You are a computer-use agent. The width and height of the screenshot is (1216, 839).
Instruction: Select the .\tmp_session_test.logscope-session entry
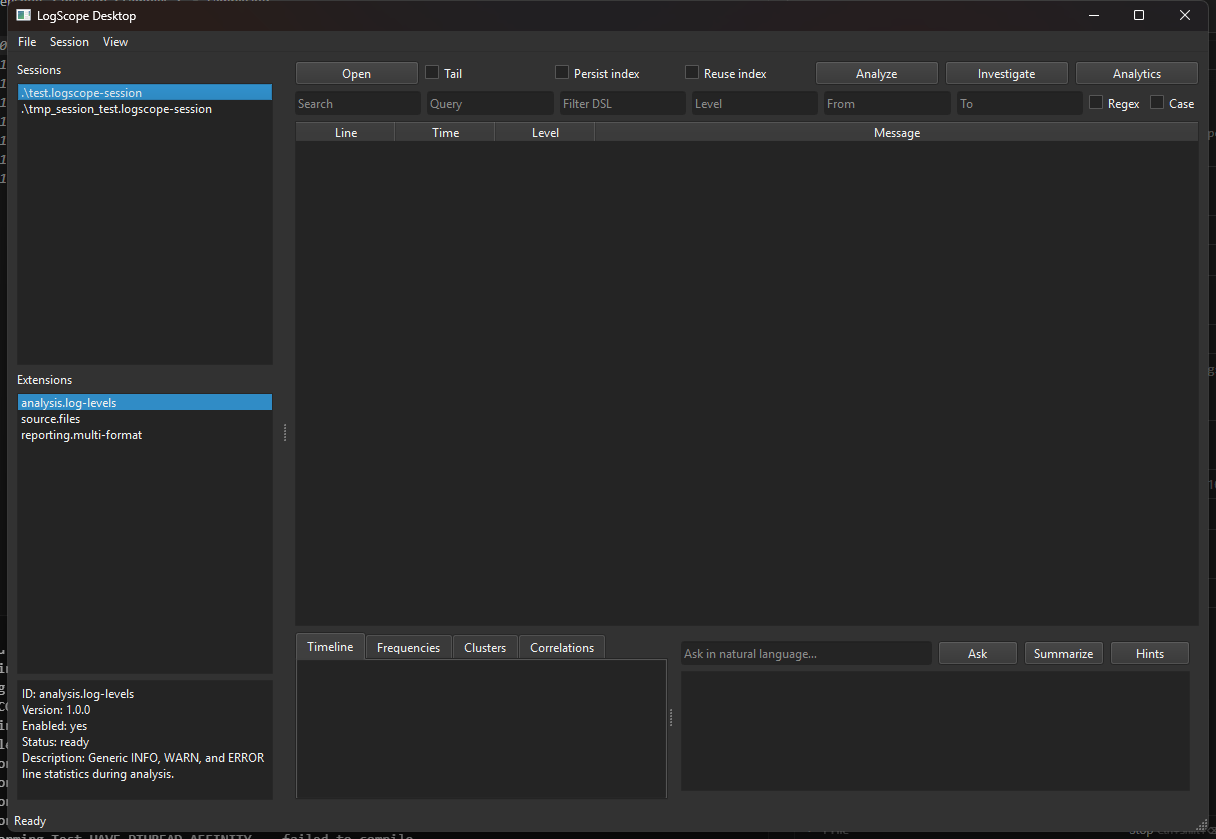(145, 109)
